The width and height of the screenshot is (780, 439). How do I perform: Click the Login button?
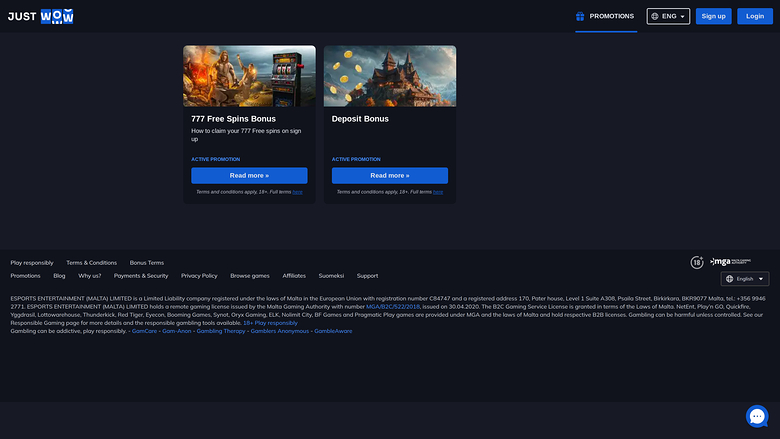[x=755, y=16]
